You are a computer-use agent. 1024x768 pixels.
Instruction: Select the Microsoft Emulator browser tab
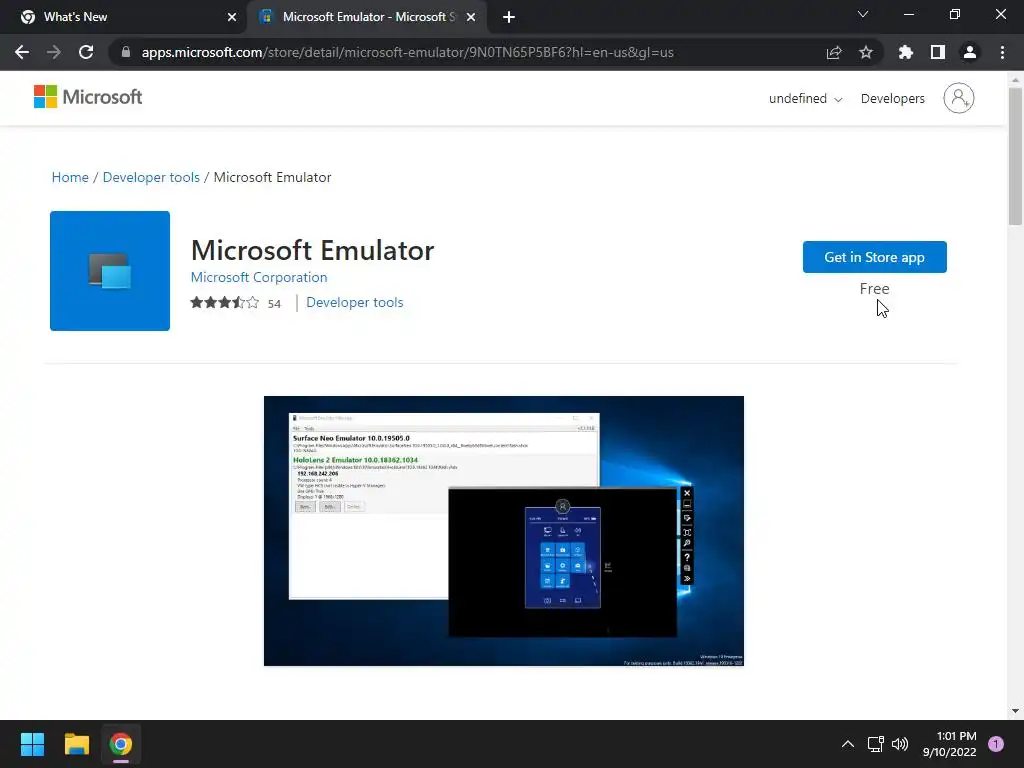tap(367, 17)
